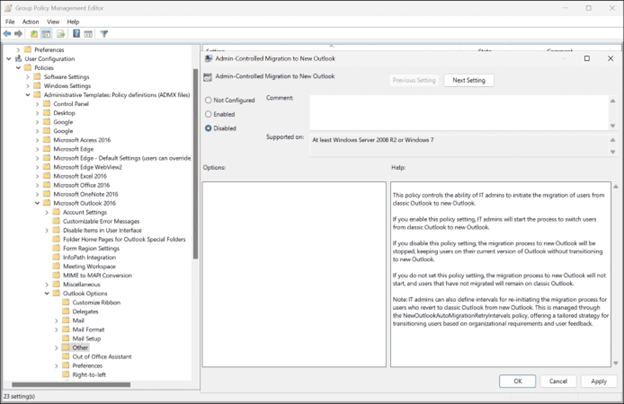This screenshot has height=404, width=624.
Task: Click the Export List toolbar icon
Action: [61, 34]
